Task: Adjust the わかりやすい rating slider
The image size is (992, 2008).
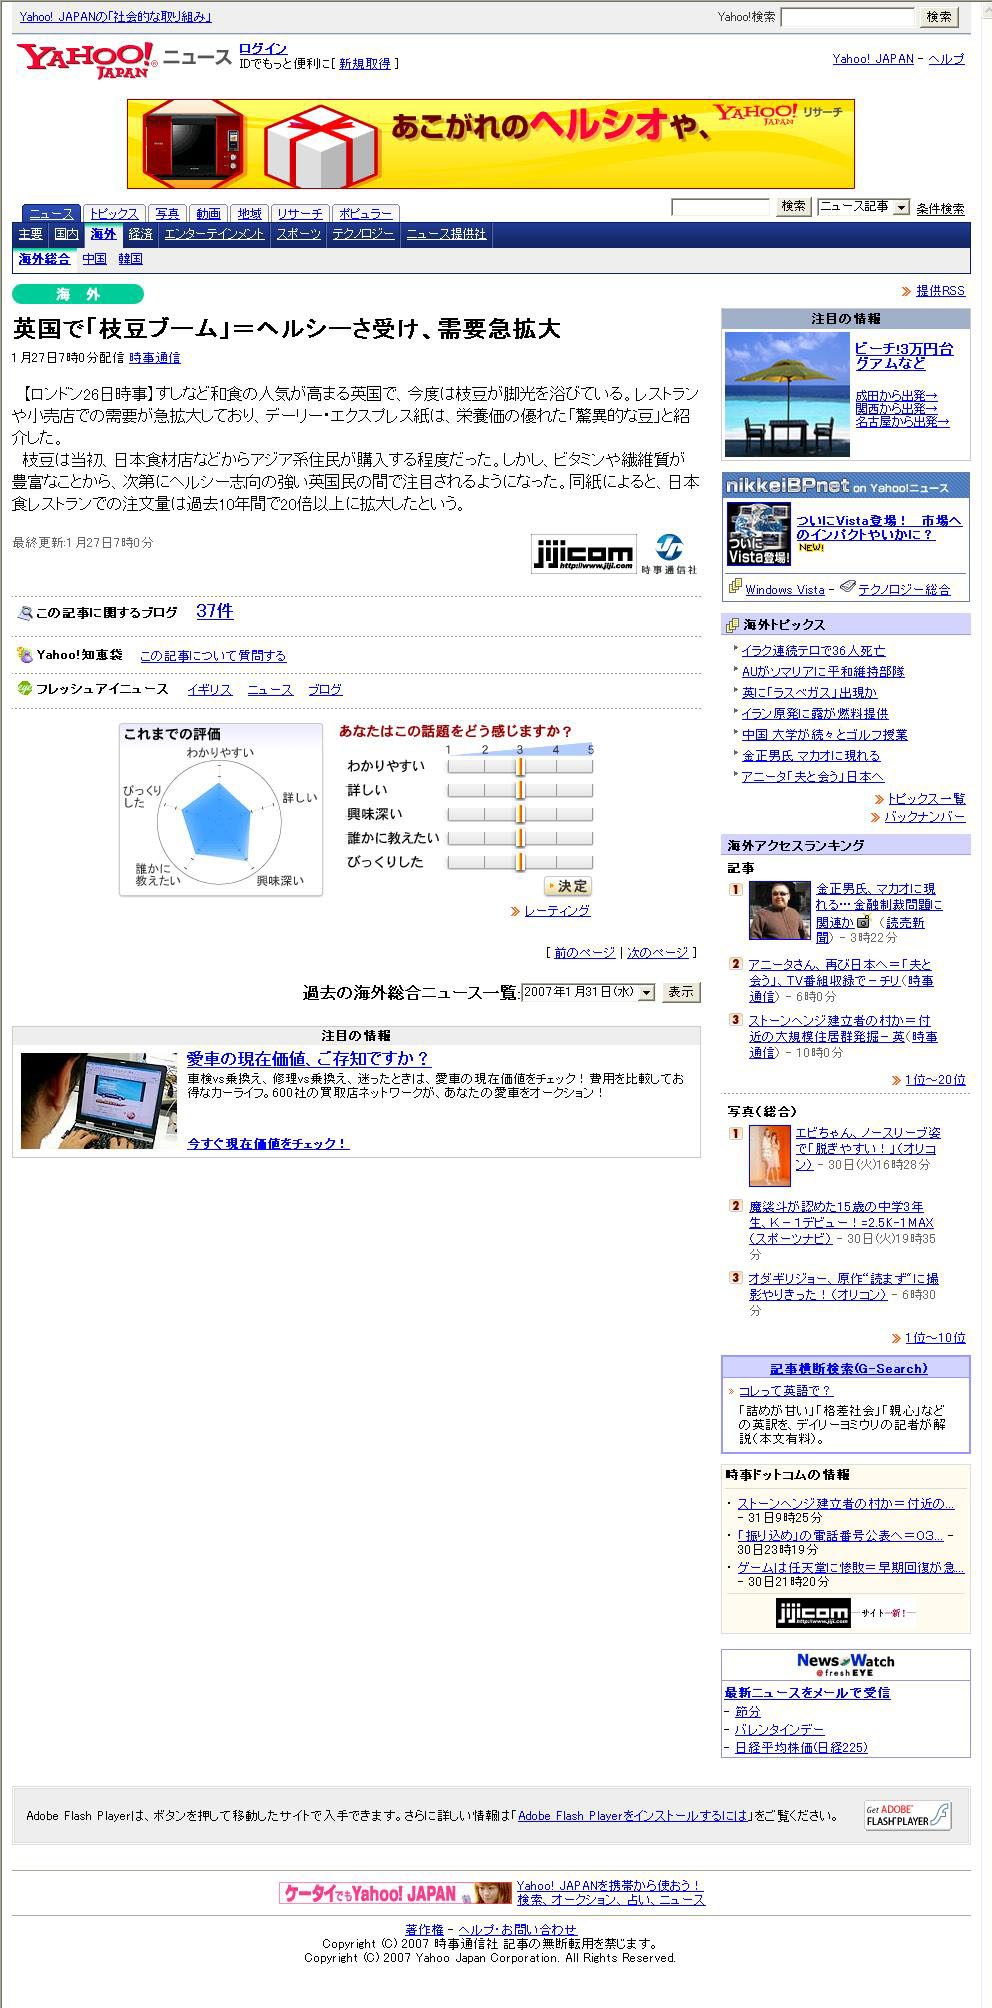Action: [x=520, y=766]
